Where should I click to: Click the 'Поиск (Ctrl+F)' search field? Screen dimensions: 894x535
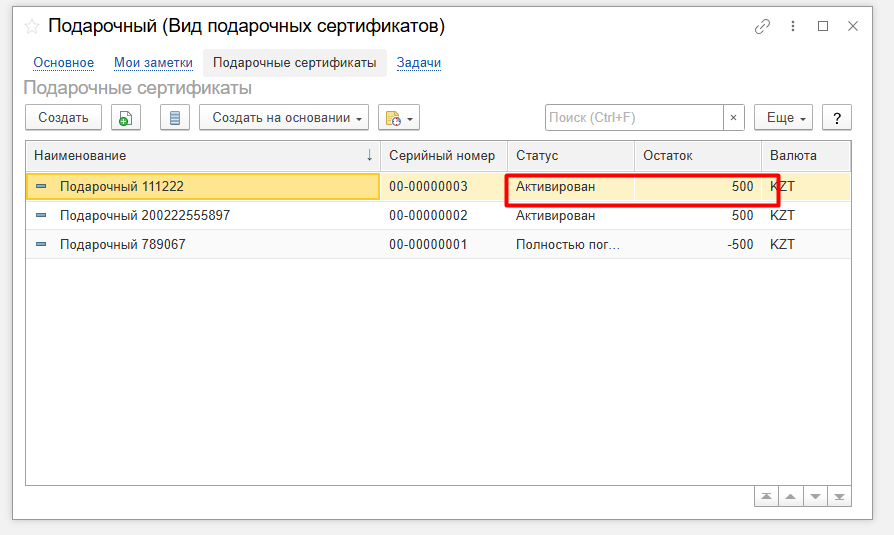(633, 118)
